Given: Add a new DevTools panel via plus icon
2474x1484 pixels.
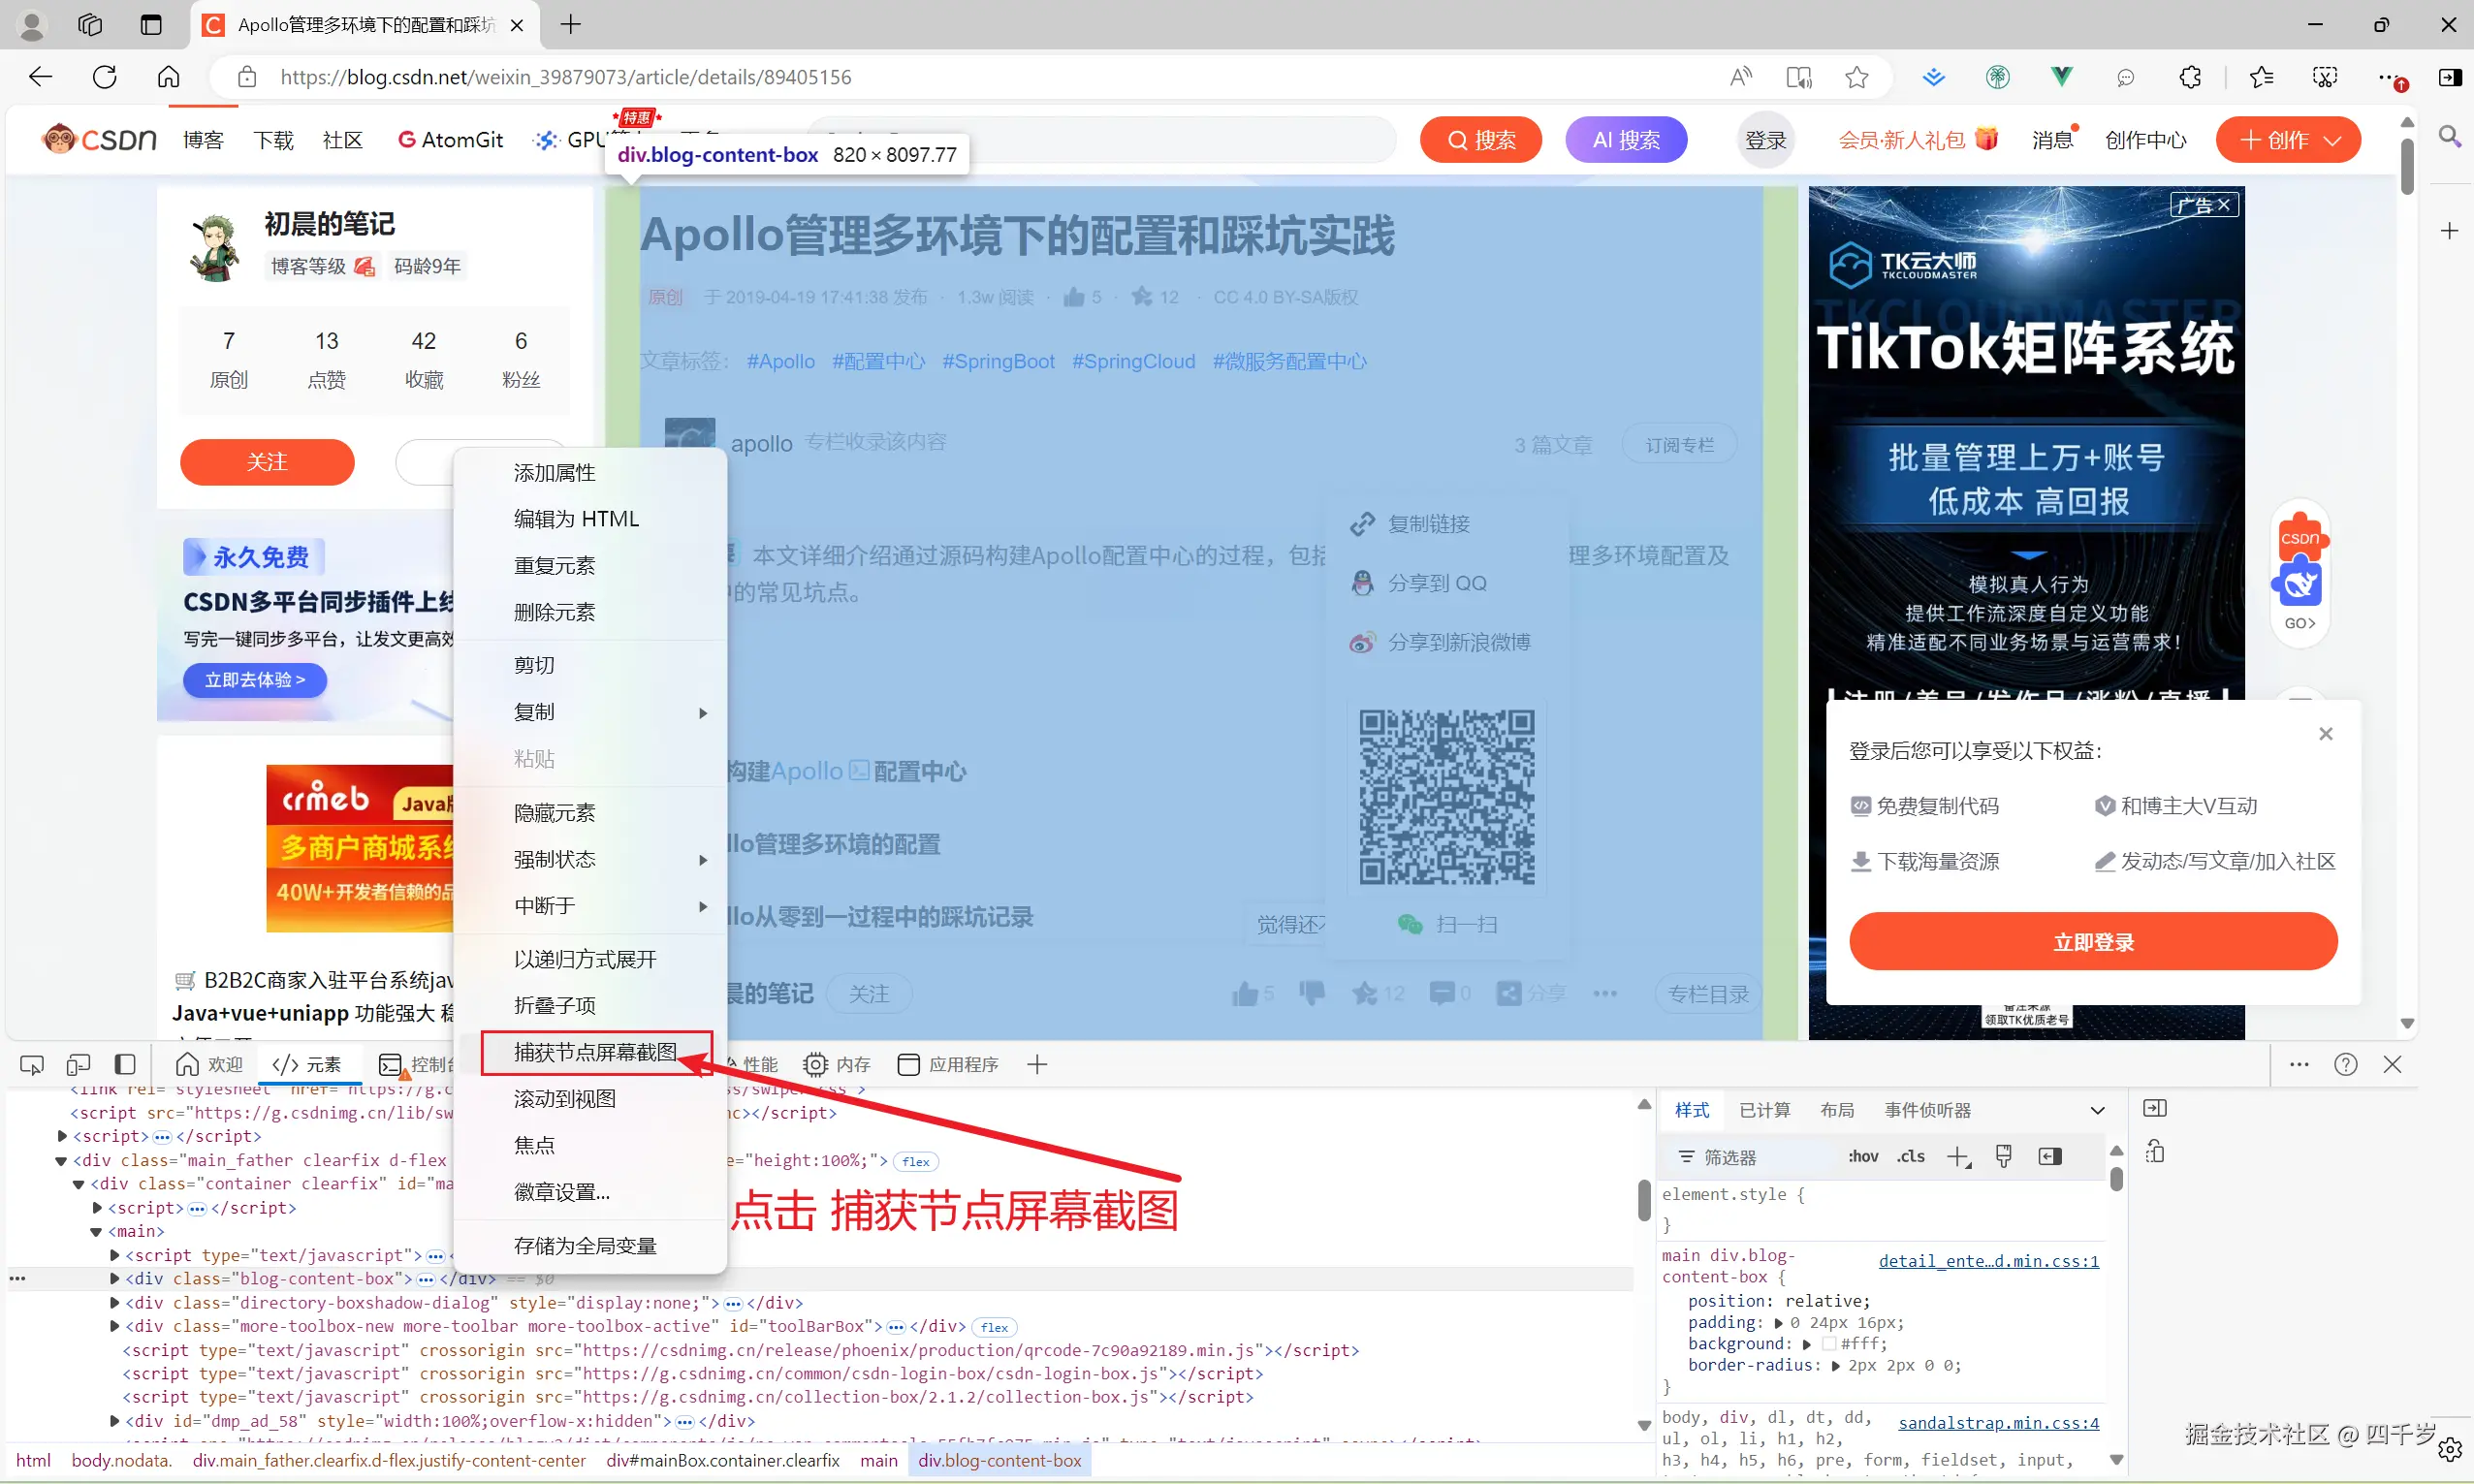Looking at the screenshot, I should (x=1037, y=1064).
